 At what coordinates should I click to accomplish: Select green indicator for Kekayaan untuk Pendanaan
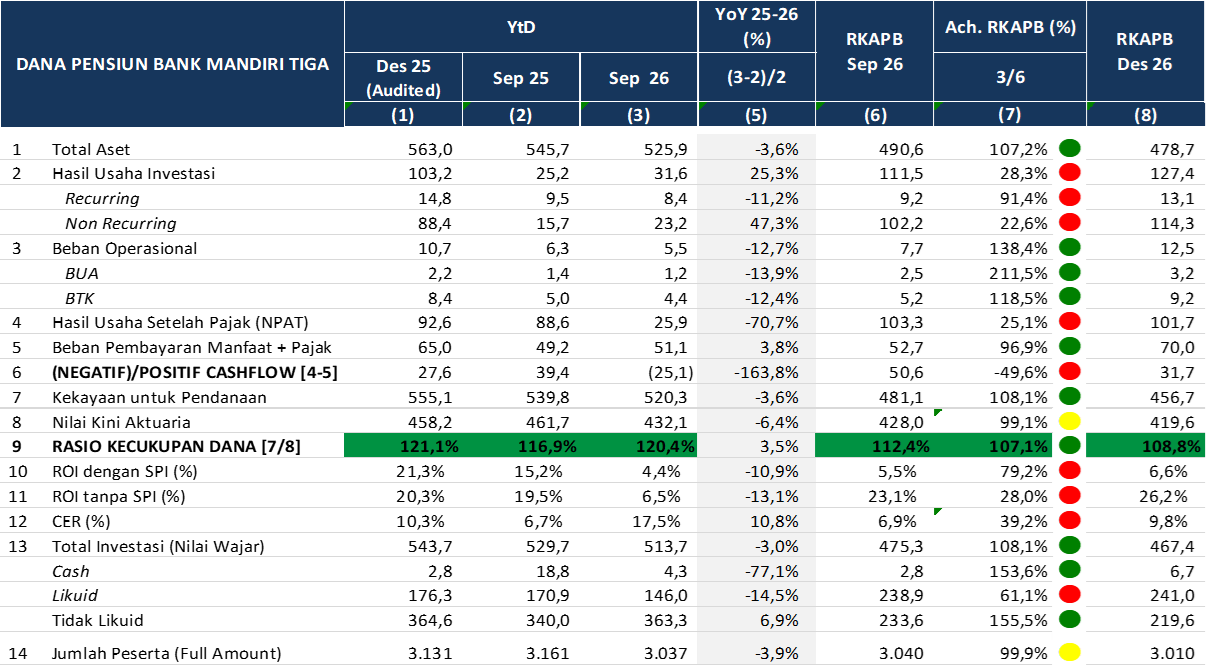click(1069, 397)
